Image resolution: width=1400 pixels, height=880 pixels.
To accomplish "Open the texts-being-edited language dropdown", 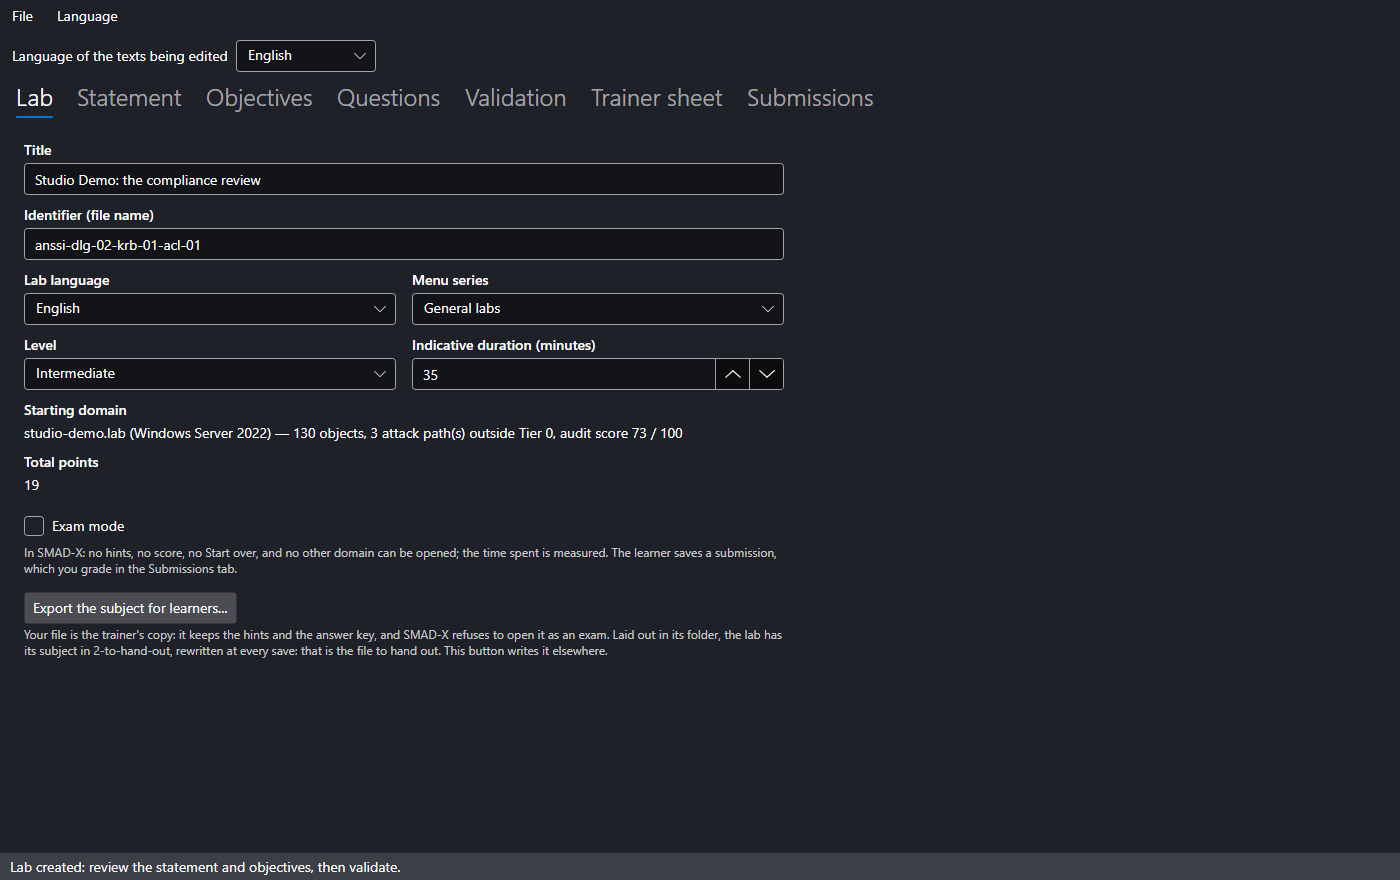I will point(306,56).
